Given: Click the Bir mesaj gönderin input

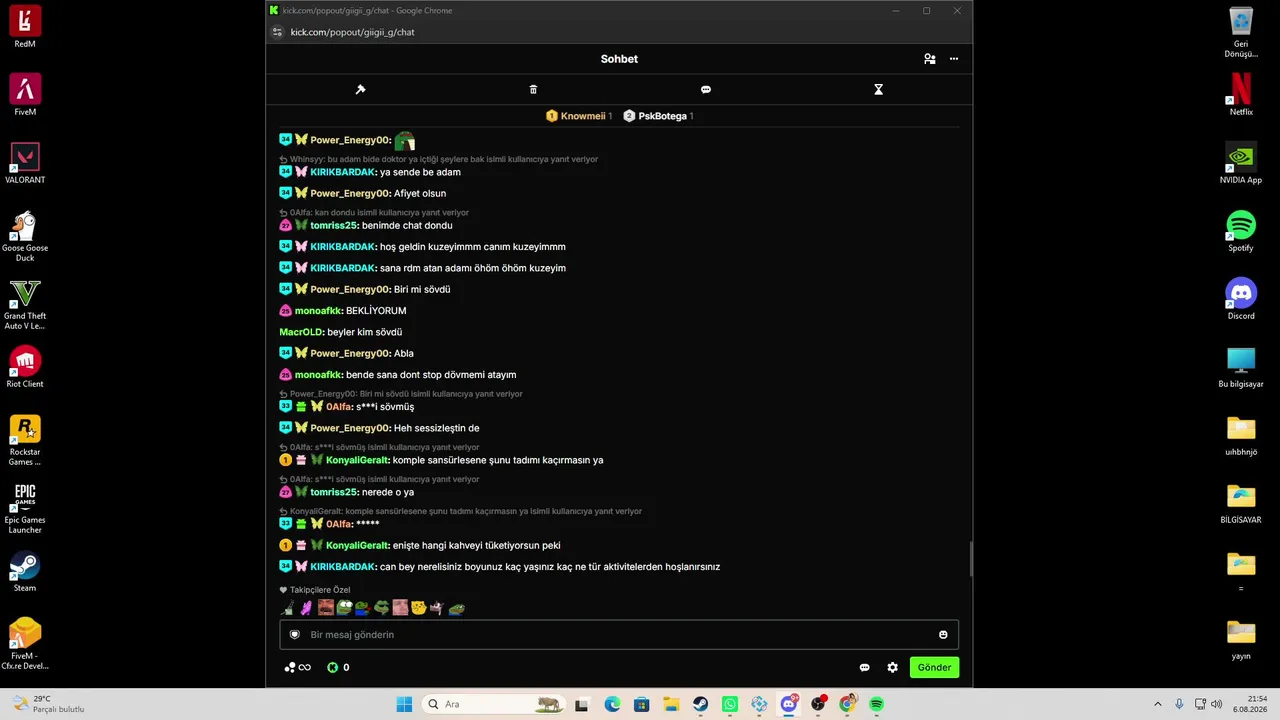Looking at the screenshot, I should (619, 634).
